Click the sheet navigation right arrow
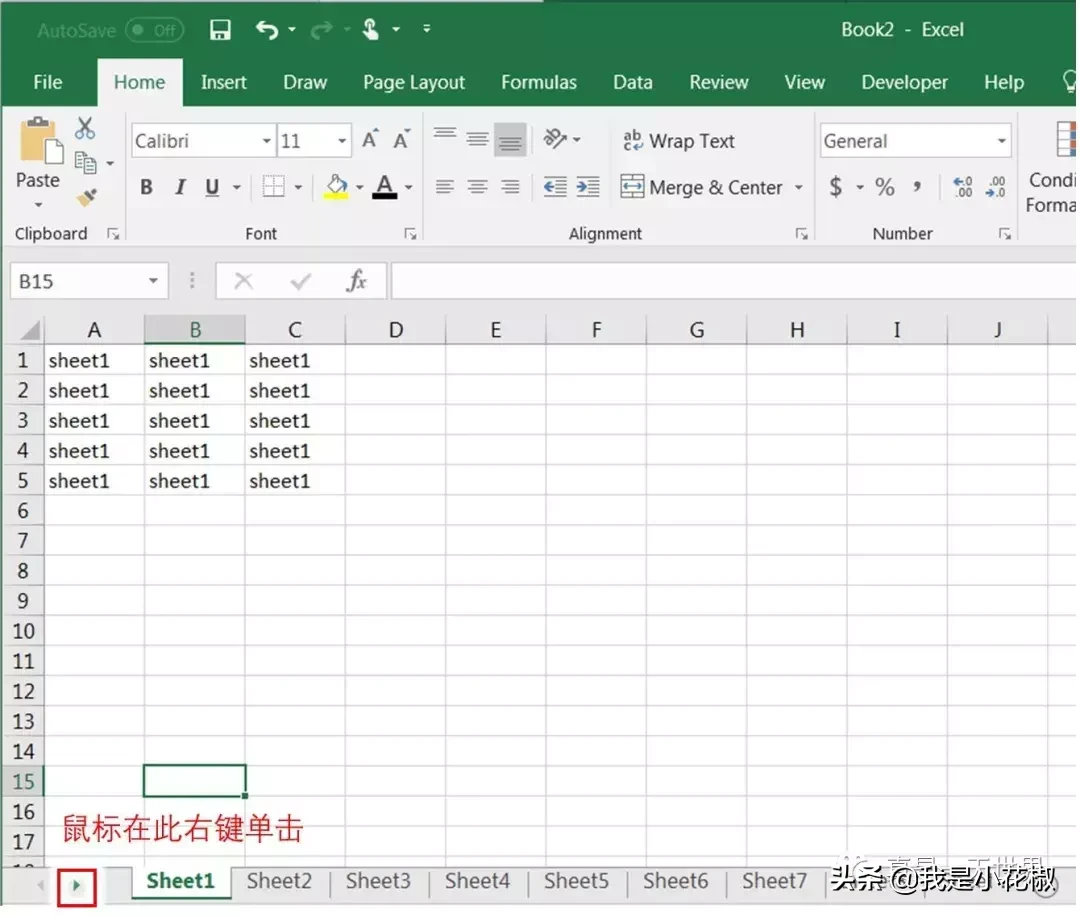1080x917 pixels. (x=76, y=885)
